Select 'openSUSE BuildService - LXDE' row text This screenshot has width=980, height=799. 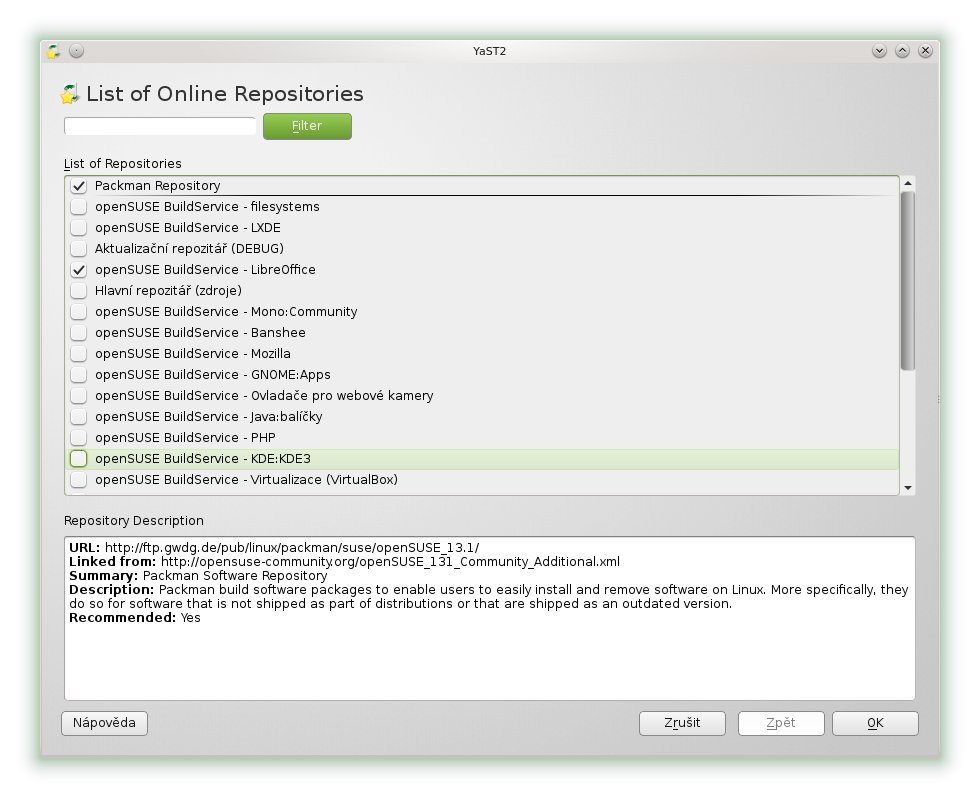click(x=188, y=228)
